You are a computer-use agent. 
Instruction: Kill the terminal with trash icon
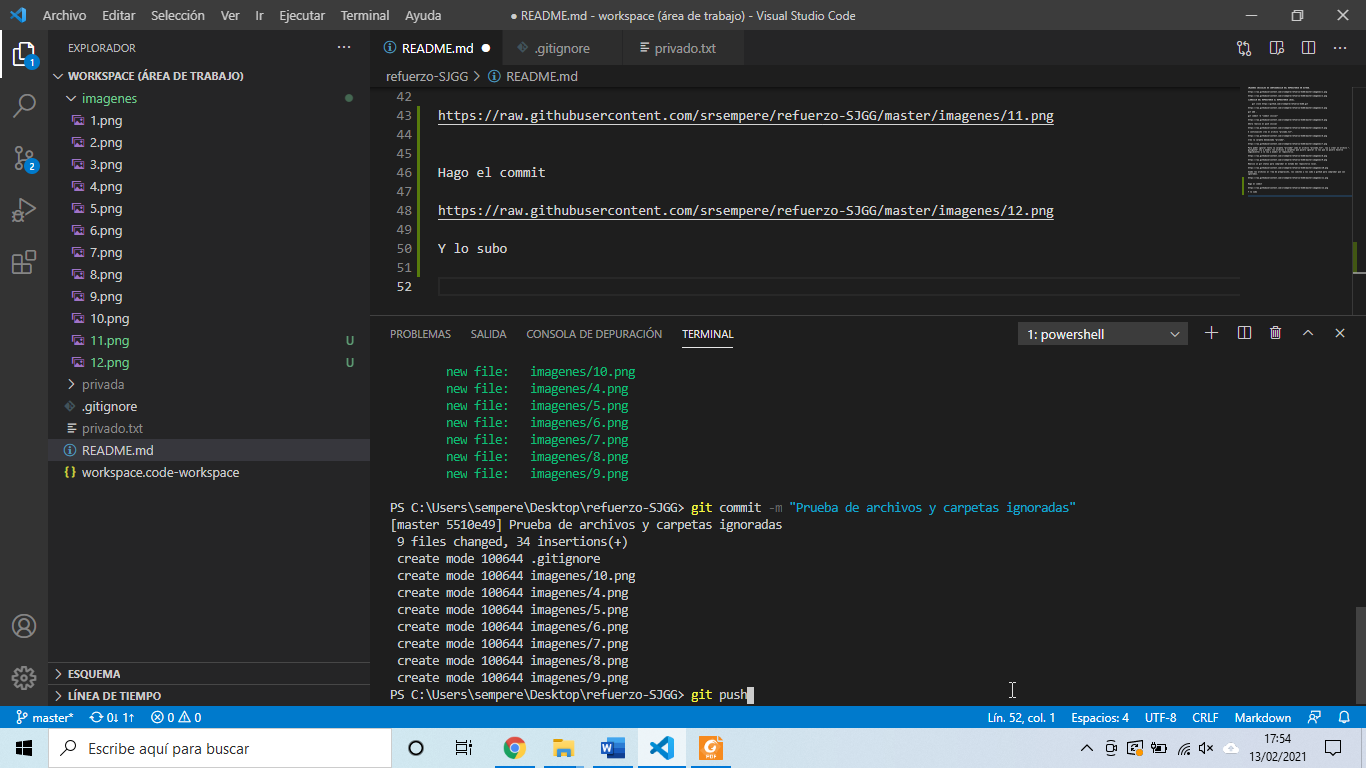coord(1276,333)
